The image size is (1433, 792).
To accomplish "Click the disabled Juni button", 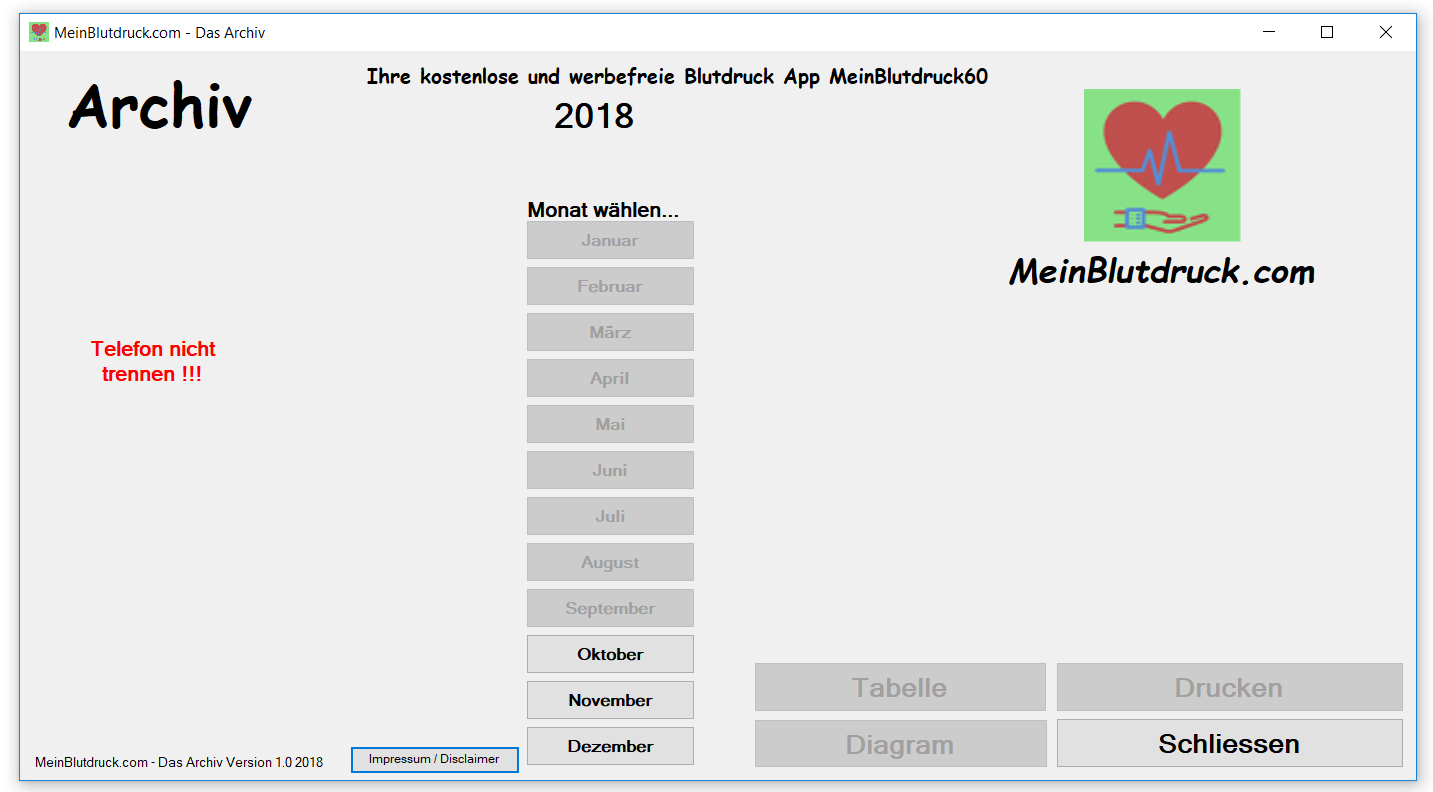I will click(610, 470).
